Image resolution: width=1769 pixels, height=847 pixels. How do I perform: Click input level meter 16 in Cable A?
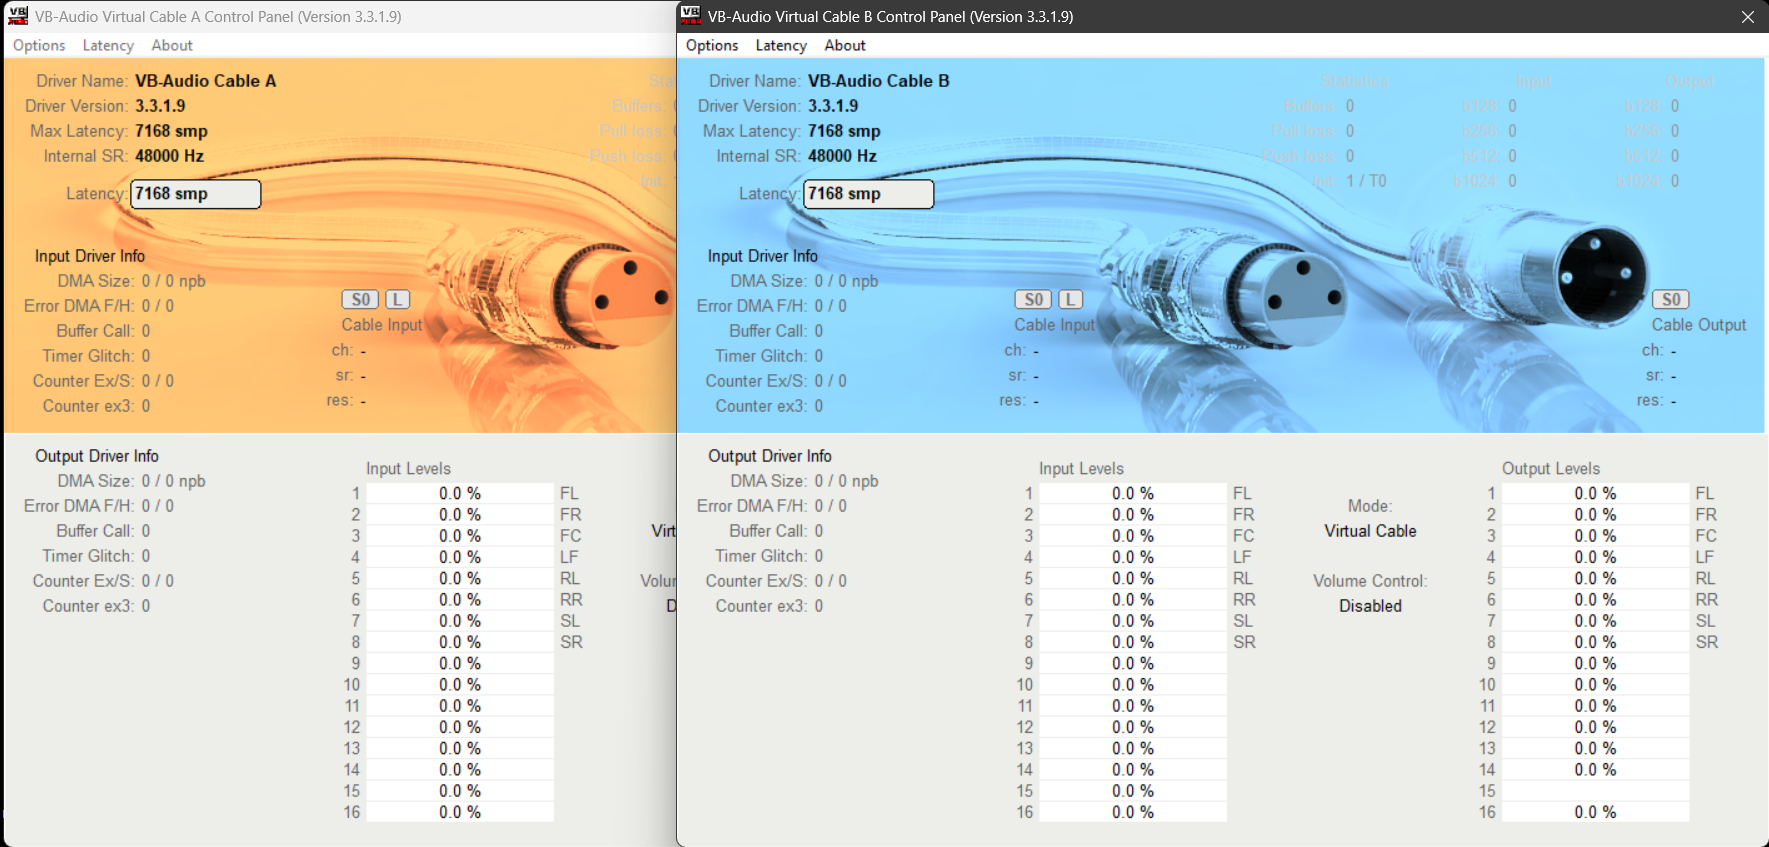[460, 812]
